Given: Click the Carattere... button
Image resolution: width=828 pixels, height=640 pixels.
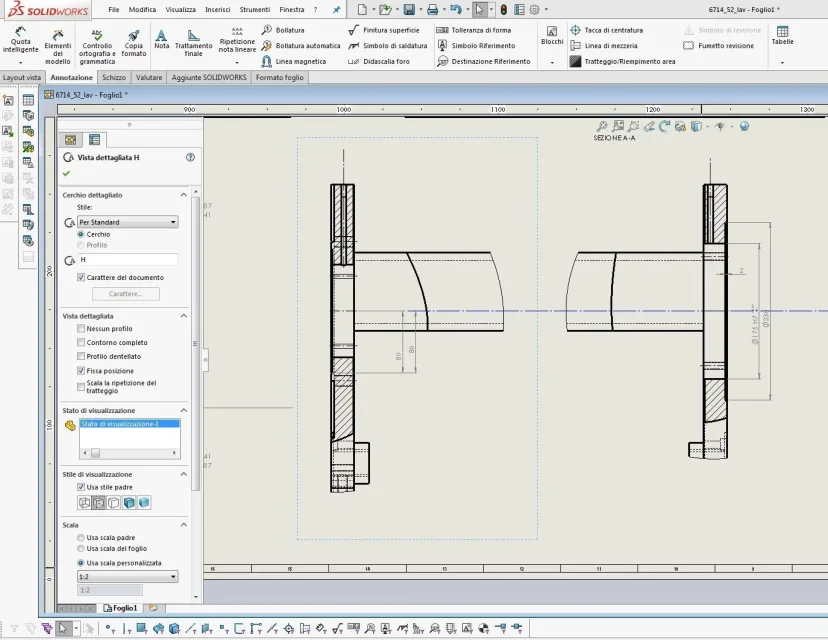Looking at the screenshot, I should tap(126, 294).
